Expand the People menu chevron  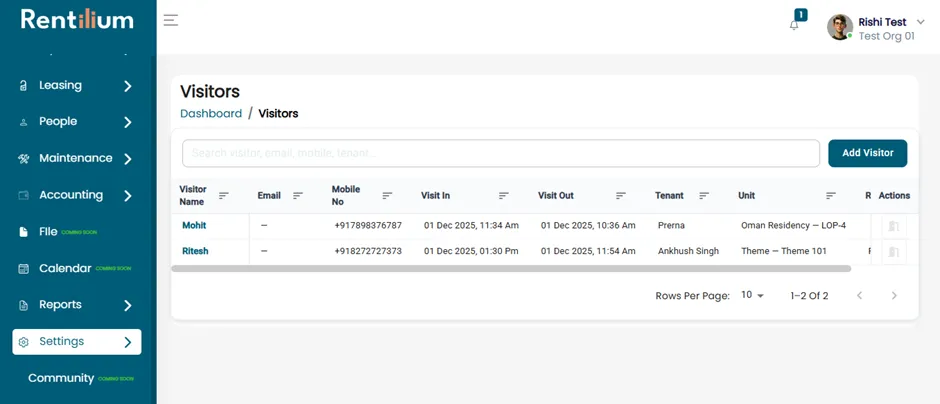128,123
